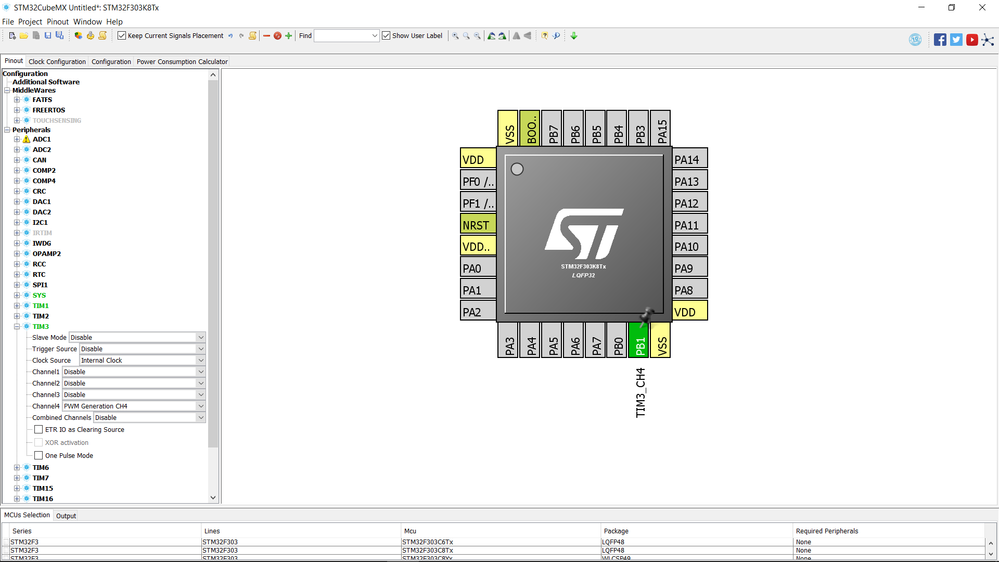Switch to the Clock Configuration tab

[x=57, y=62]
